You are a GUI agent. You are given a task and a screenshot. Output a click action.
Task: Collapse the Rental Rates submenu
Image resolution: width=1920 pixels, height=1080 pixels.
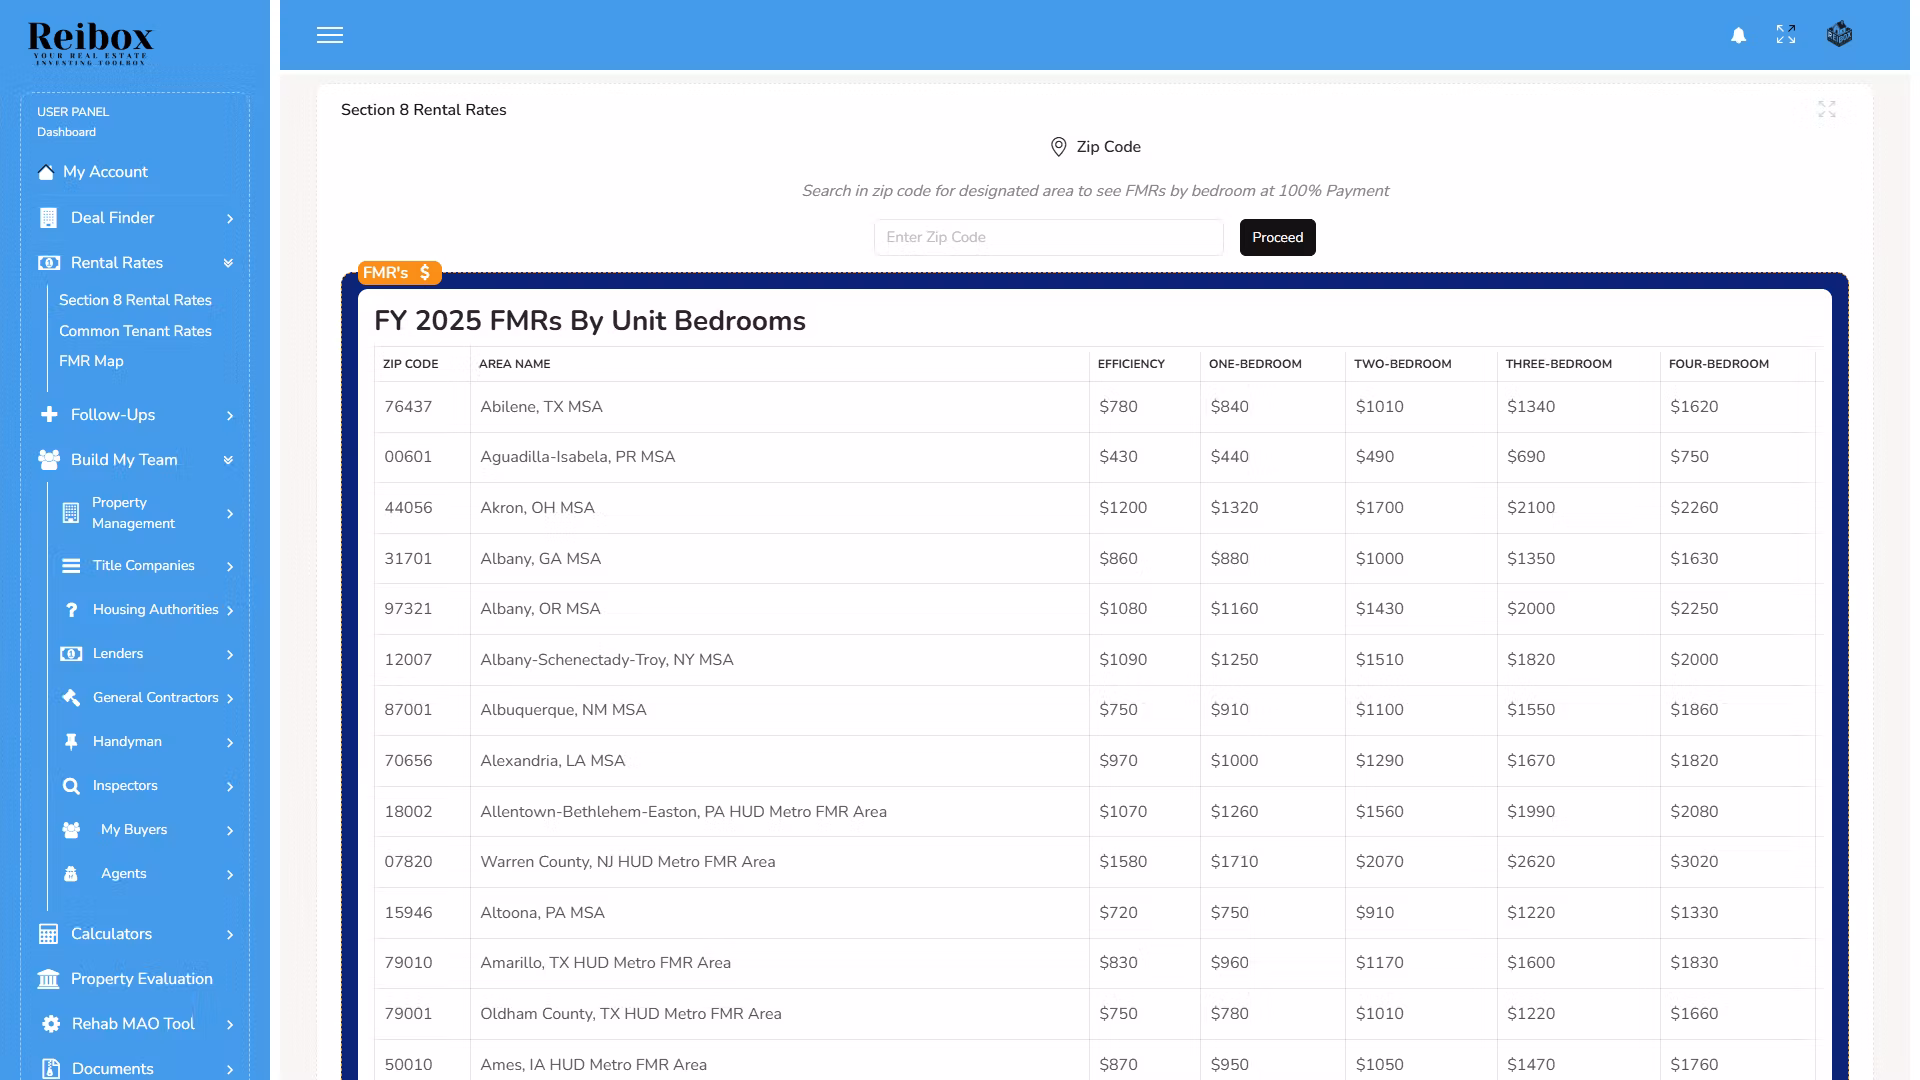[228, 263]
